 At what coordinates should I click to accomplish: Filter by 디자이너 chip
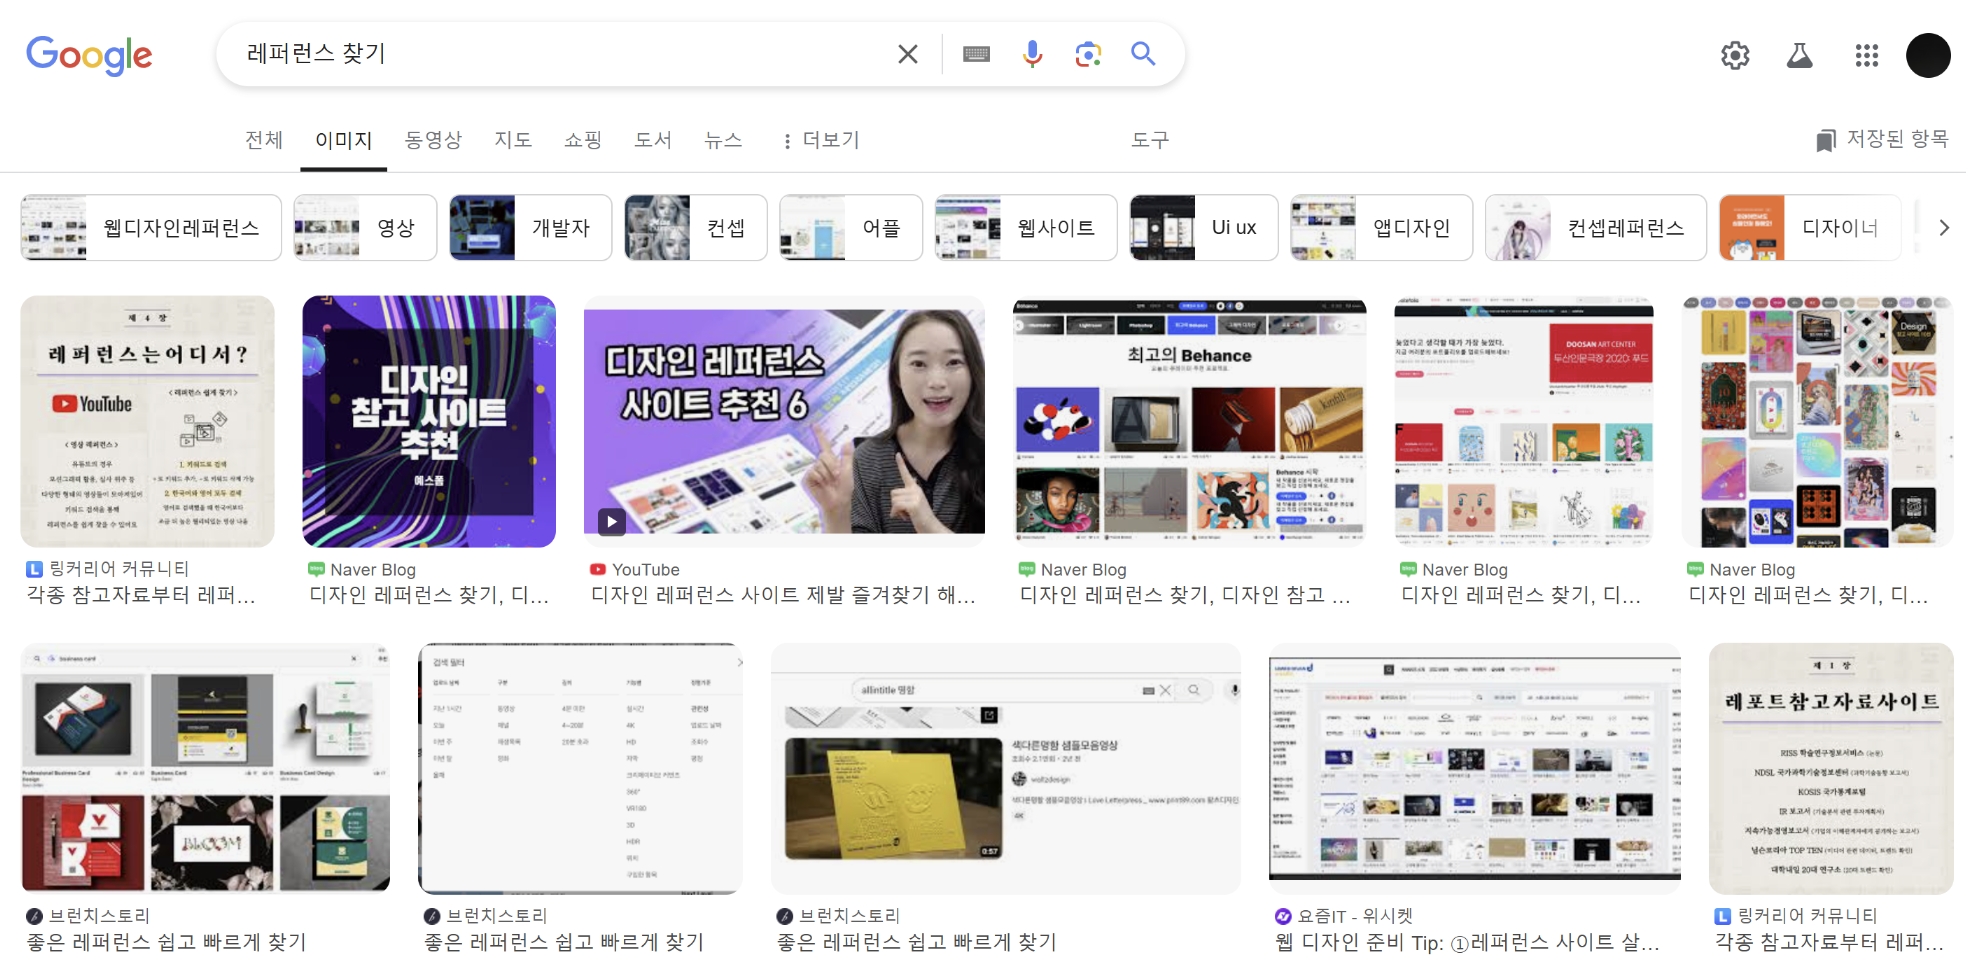click(x=1810, y=228)
